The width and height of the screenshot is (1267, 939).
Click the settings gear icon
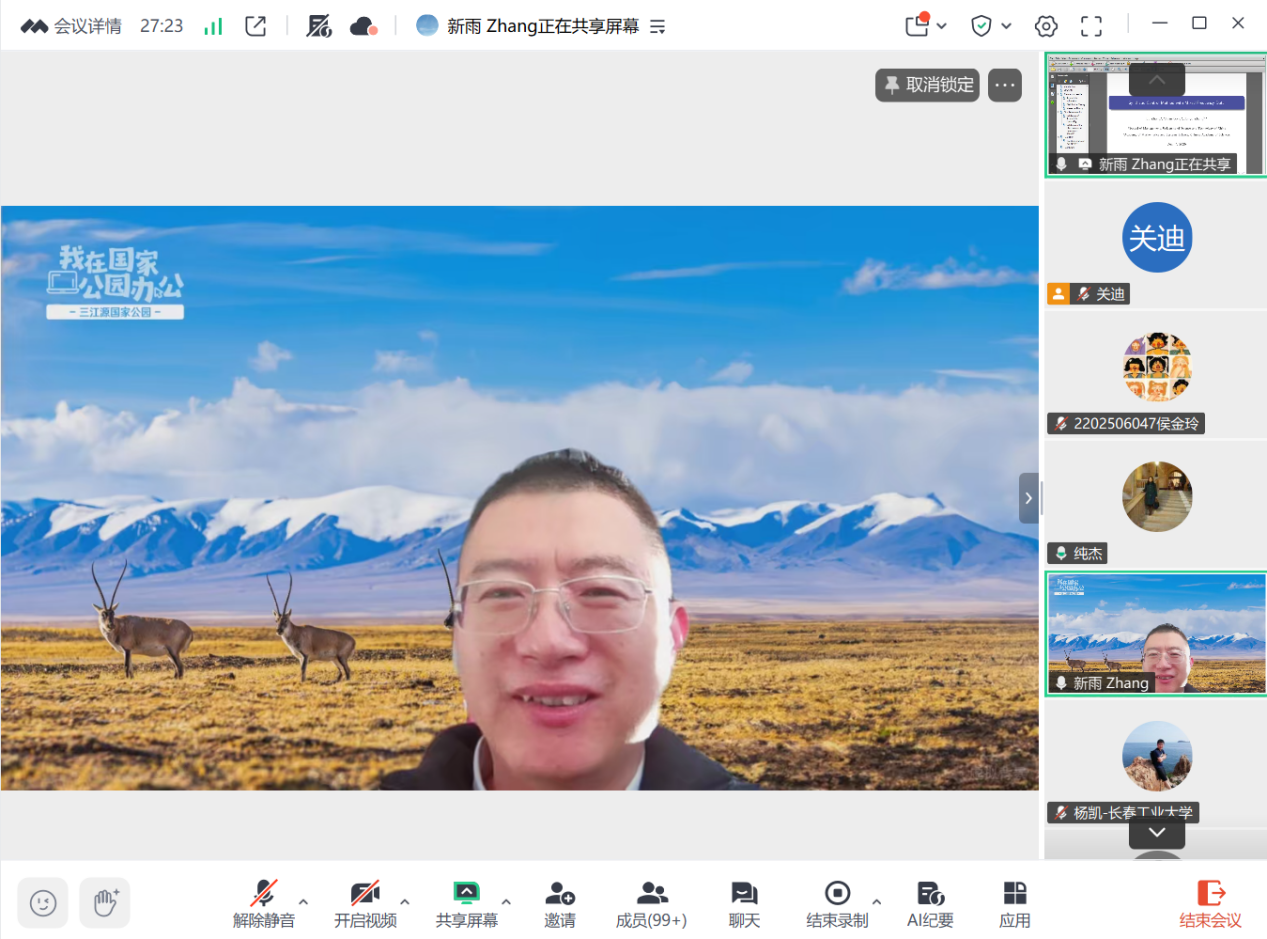tap(1046, 26)
